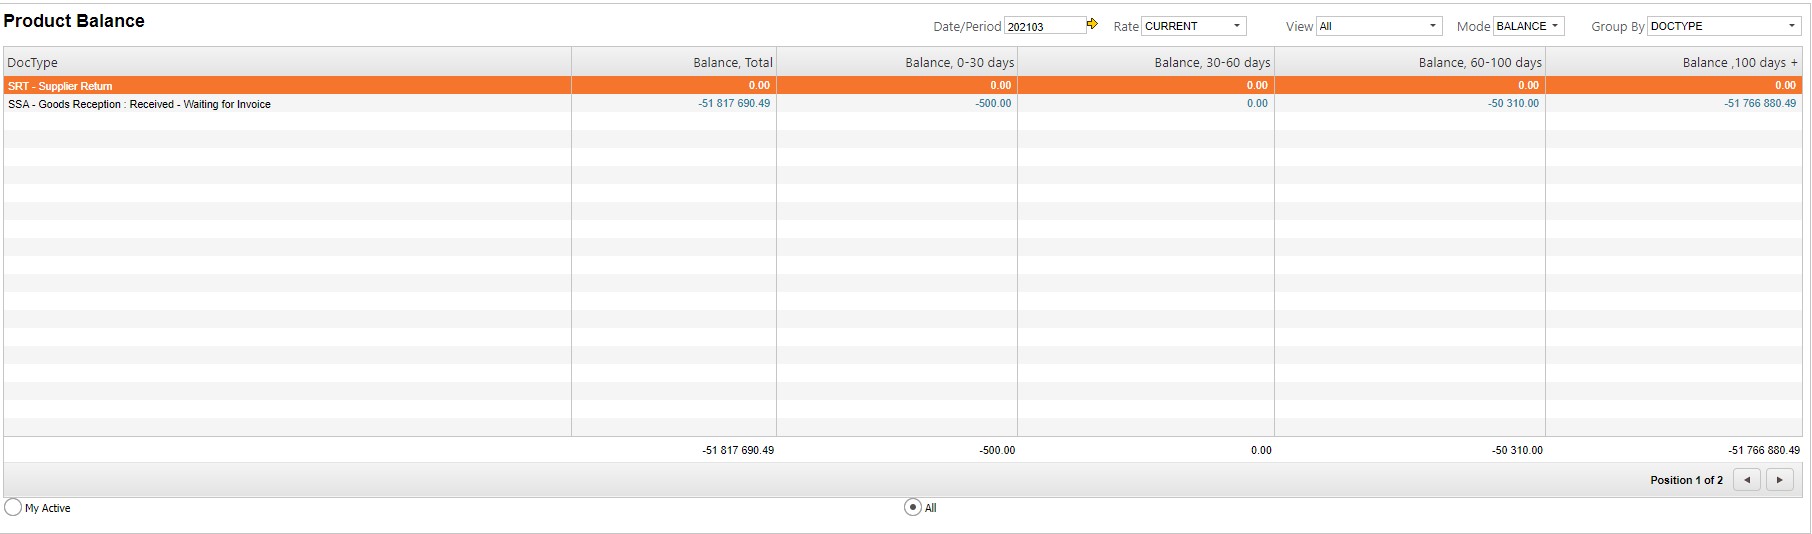This screenshot has width=1812, height=534.
Task: Select the All radio button
Action: [x=912, y=508]
